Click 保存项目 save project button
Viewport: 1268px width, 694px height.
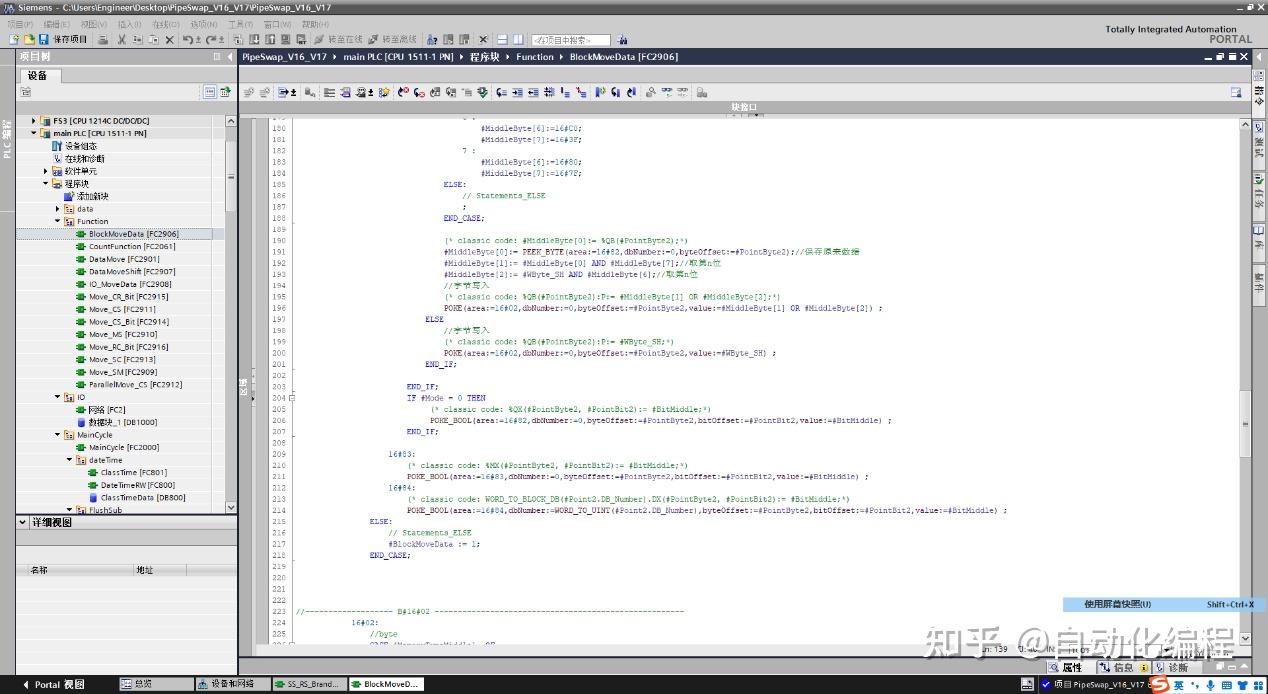[63, 39]
